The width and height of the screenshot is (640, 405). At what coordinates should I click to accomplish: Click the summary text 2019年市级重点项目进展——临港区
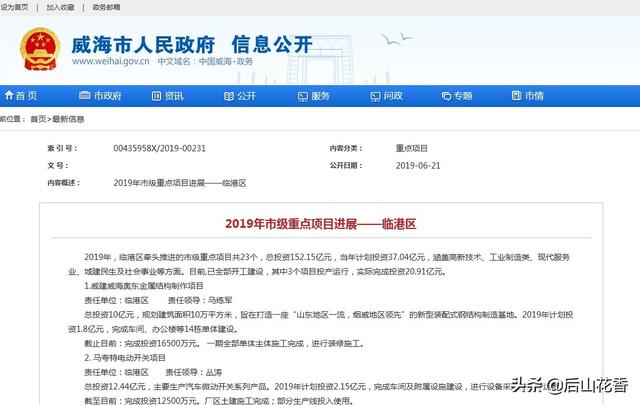click(x=180, y=183)
